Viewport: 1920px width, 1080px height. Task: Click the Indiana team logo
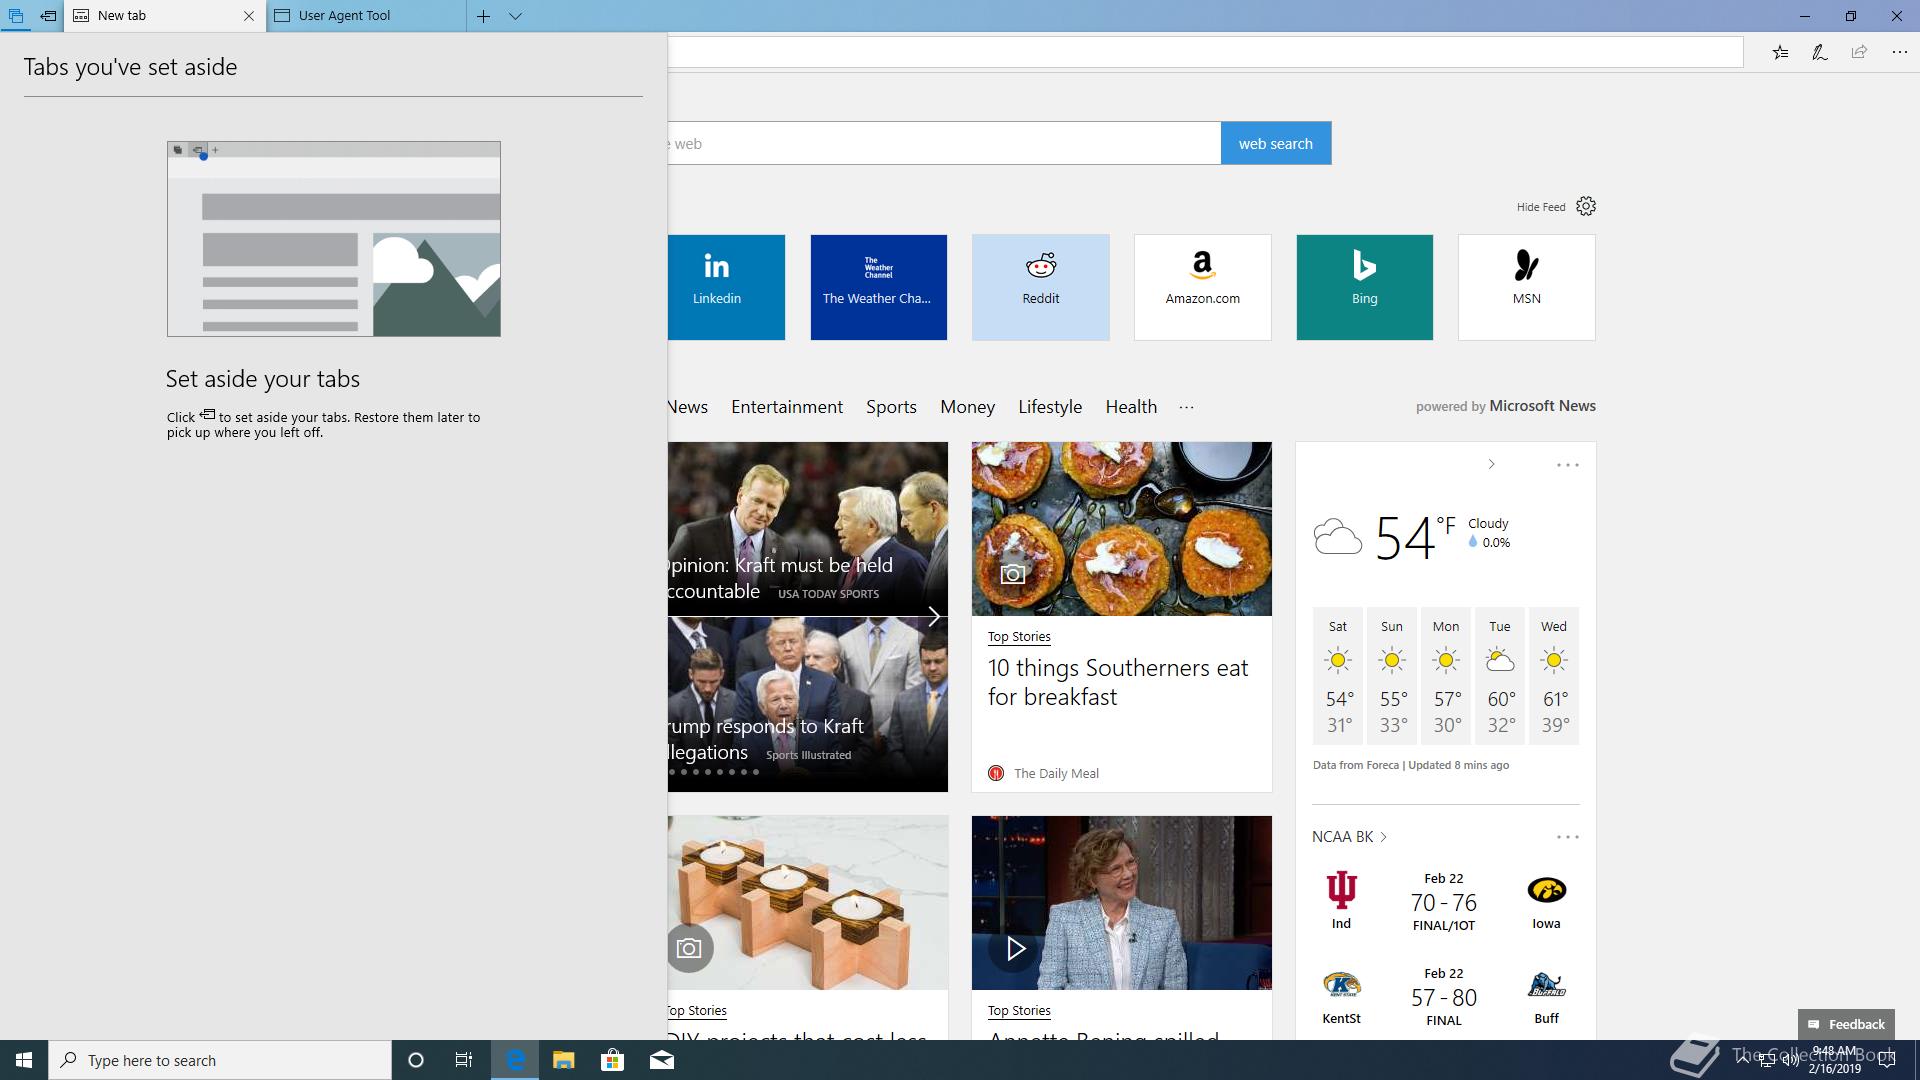tap(1341, 889)
